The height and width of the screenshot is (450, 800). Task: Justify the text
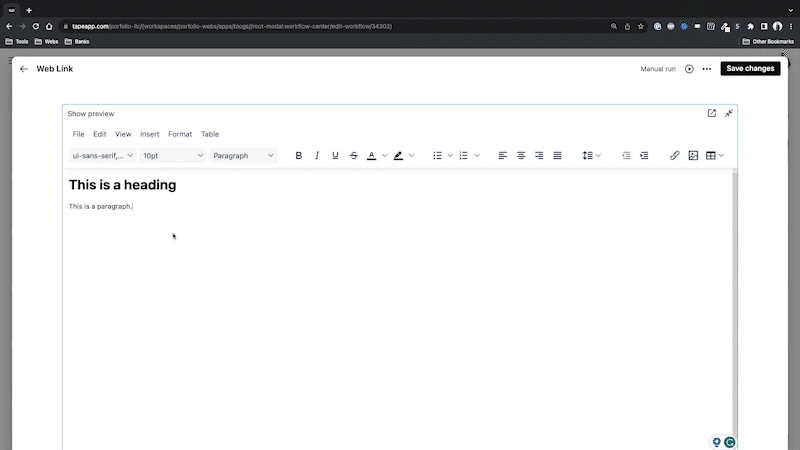(x=558, y=156)
